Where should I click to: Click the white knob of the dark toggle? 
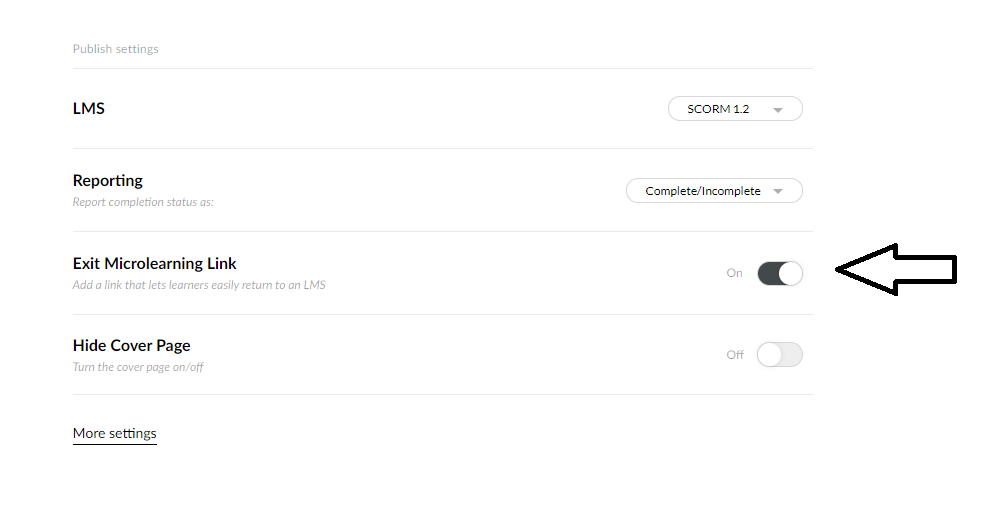pyautogui.click(x=790, y=273)
